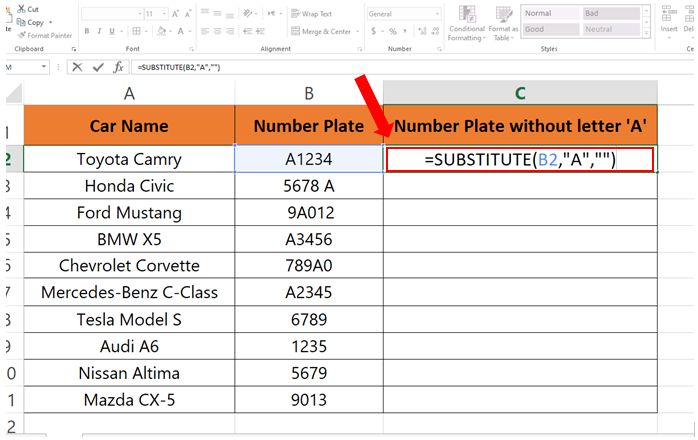Click Increase Indent icon
Image resolution: width=698 pixels, height=440 pixels.
pyautogui.click(x=260, y=31)
